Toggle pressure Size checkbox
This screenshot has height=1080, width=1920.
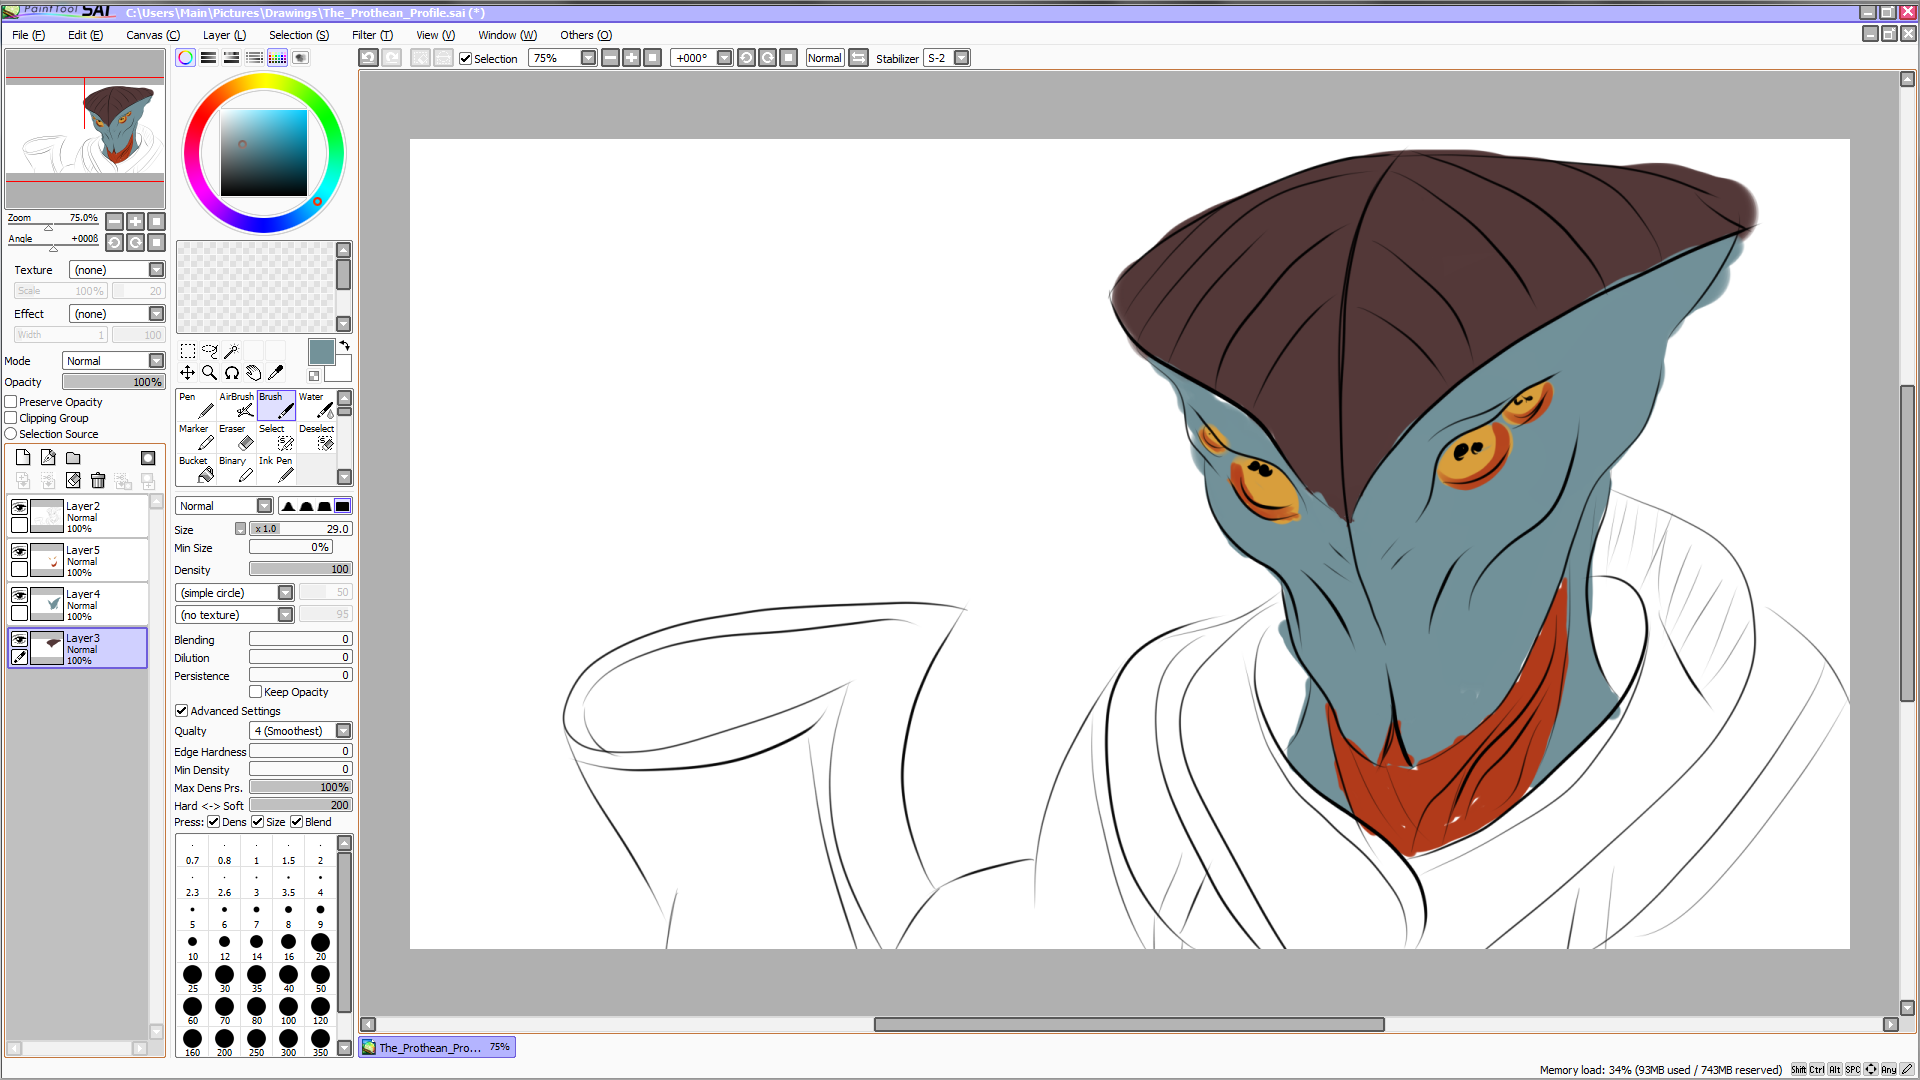tap(257, 822)
